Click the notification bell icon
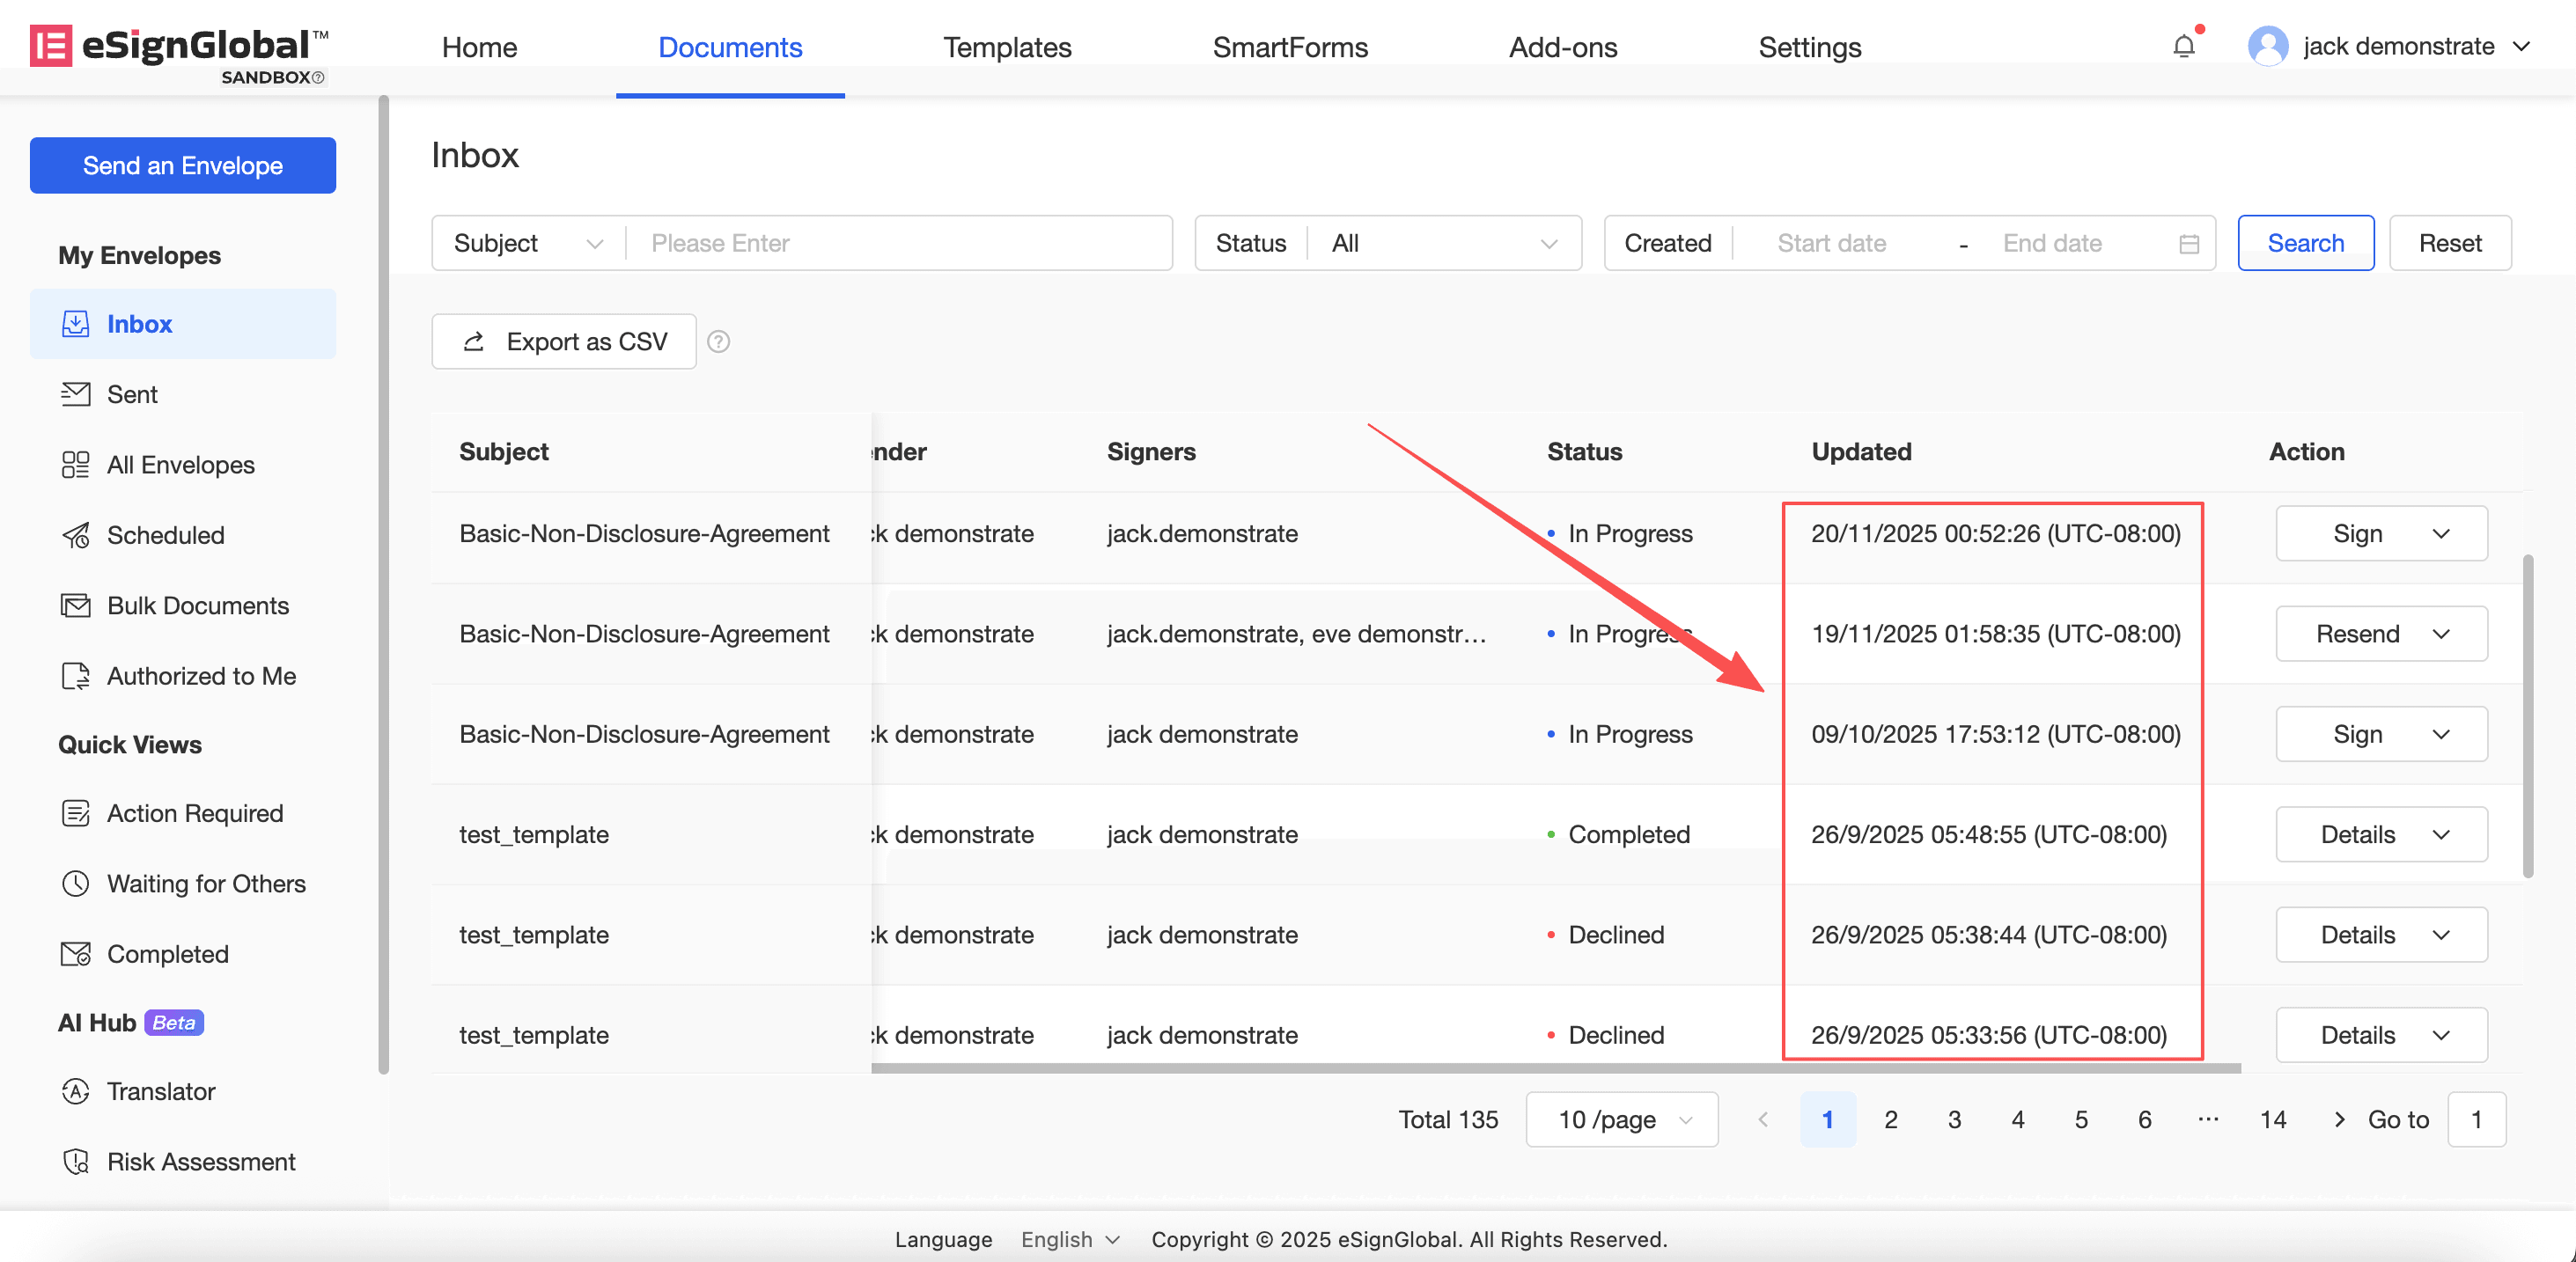Screen dimensions: 2576x1262 [2183, 46]
